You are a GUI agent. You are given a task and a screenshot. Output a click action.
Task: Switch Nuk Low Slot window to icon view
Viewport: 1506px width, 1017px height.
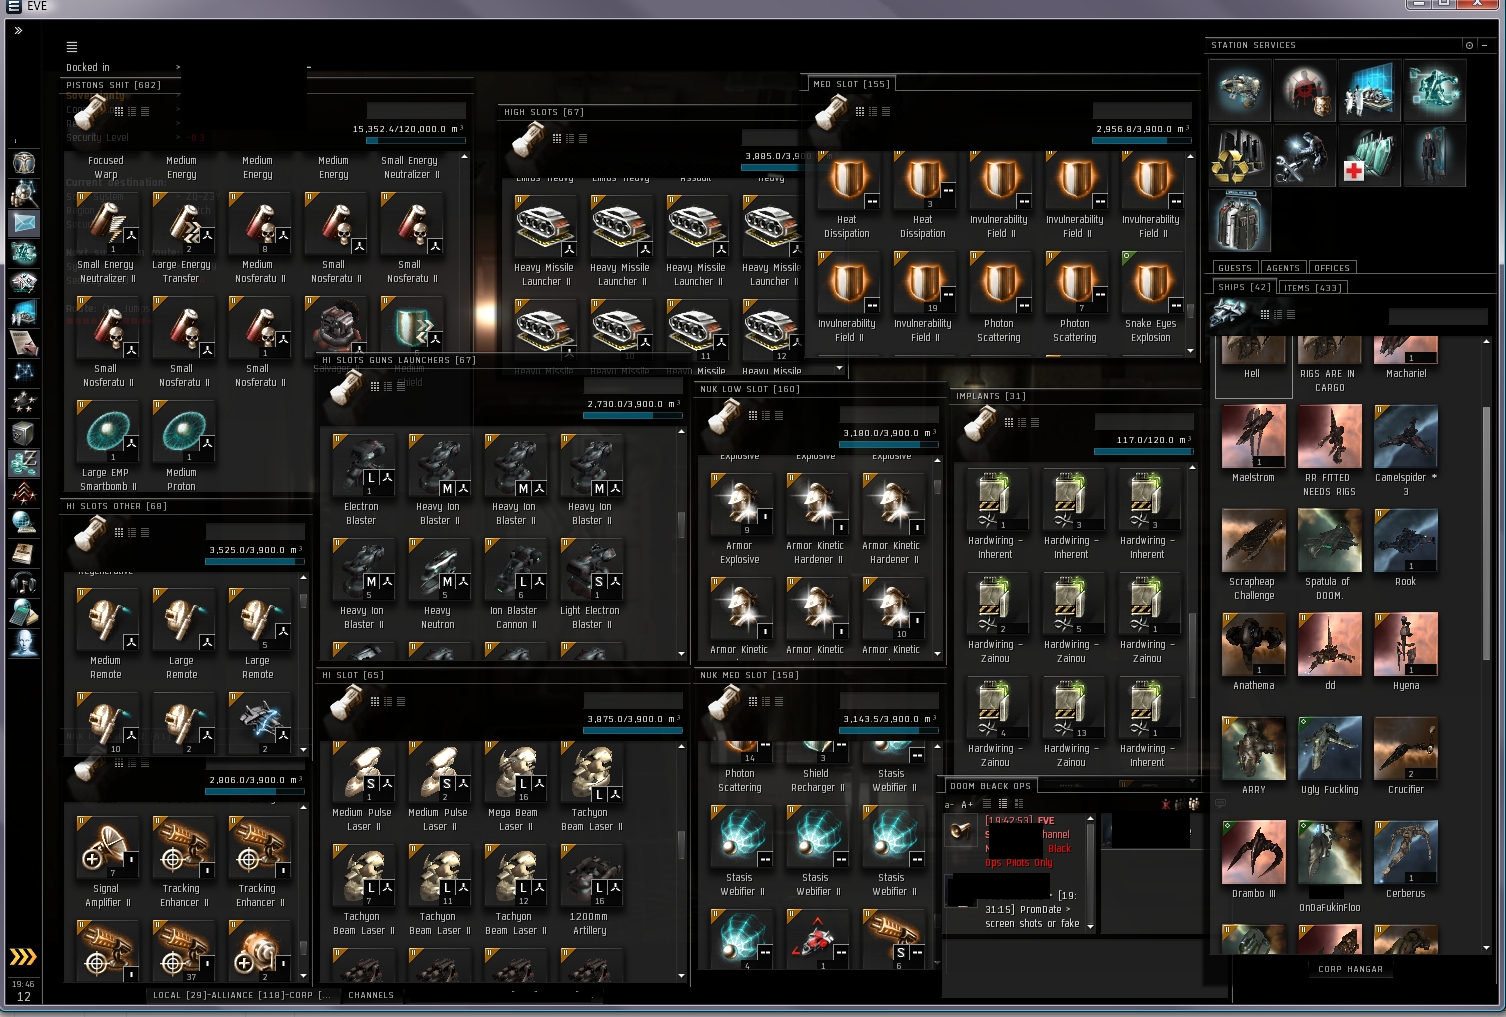[x=753, y=415]
